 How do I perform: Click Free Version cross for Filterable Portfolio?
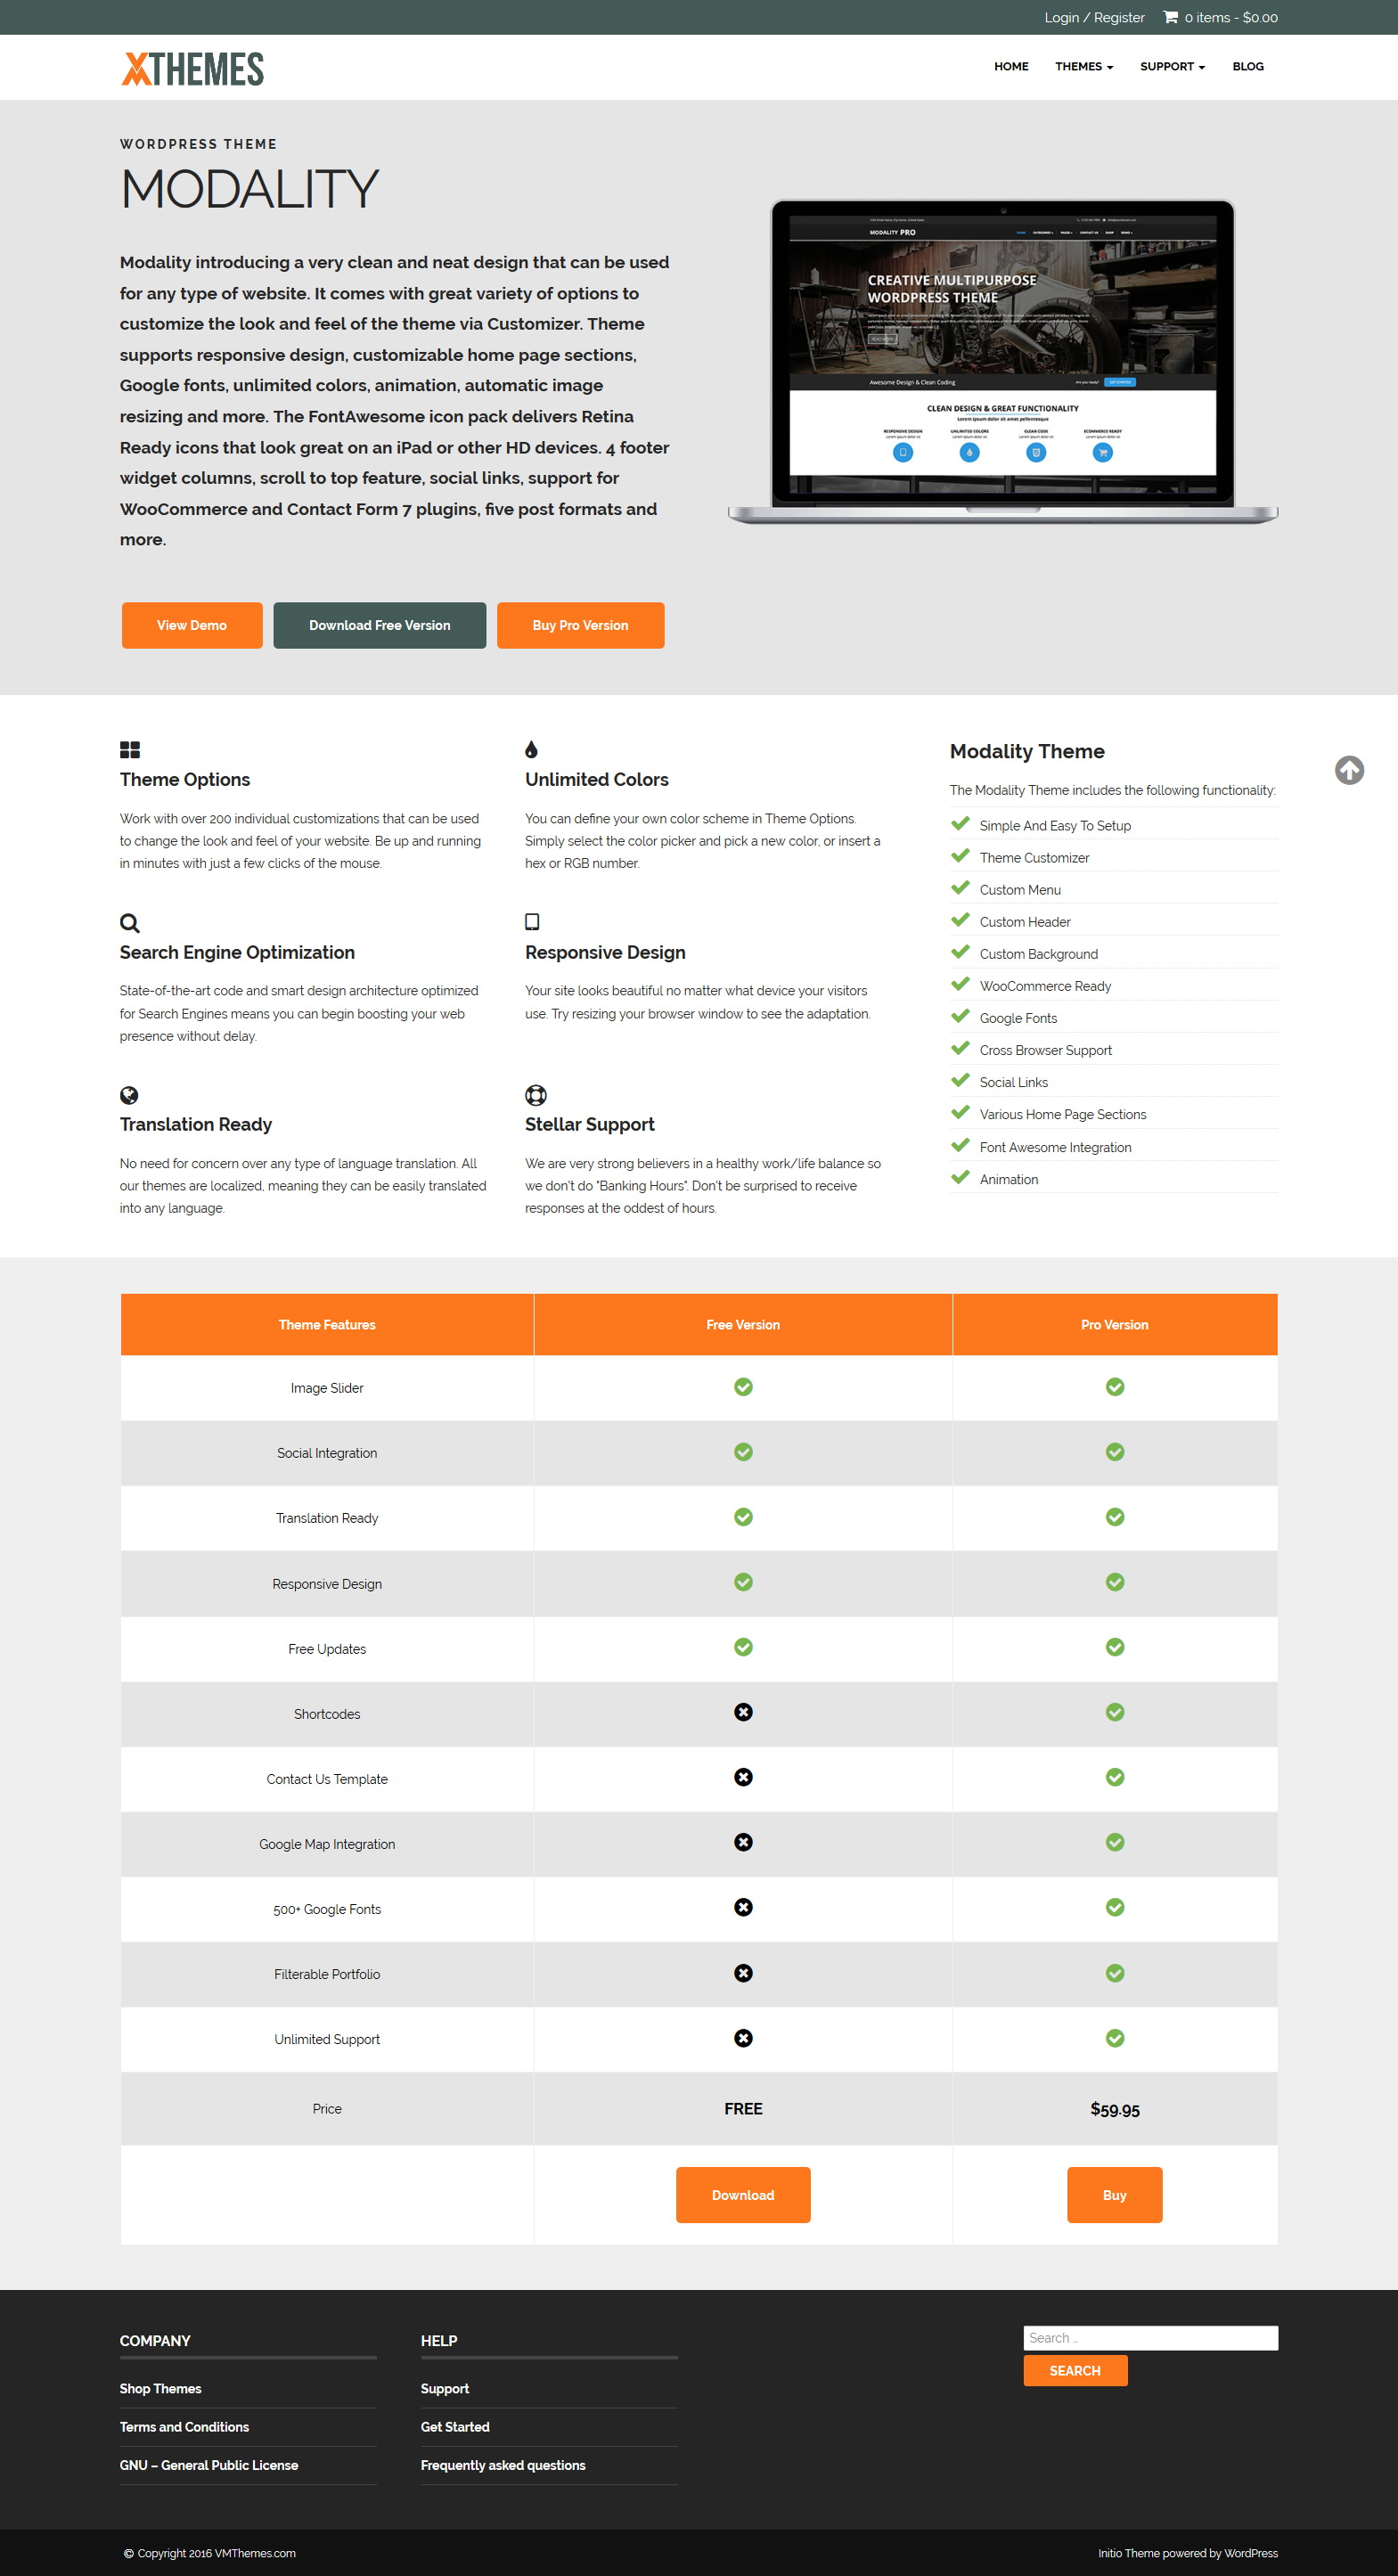click(x=743, y=1973)
